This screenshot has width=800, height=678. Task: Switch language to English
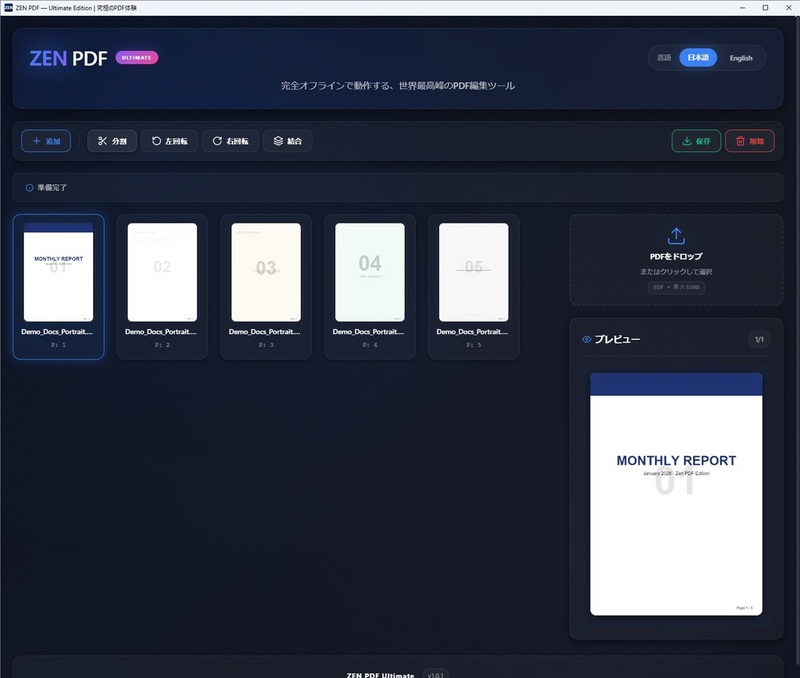[x=741, y=58]
